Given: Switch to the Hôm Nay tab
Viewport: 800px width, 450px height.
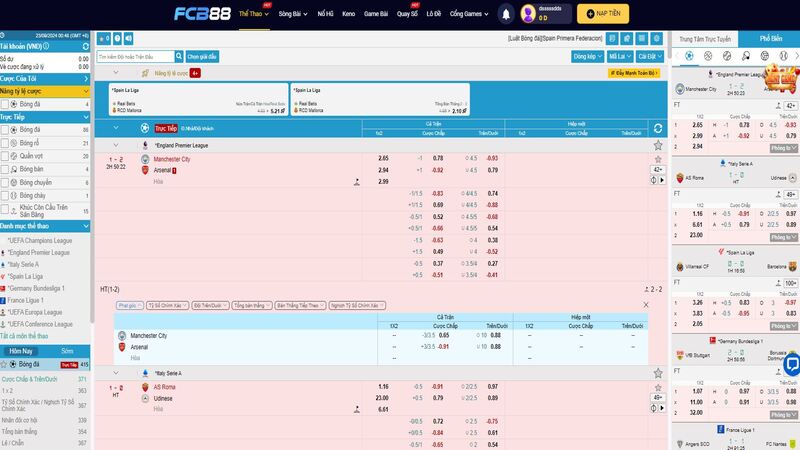Looking at the screenshot, I should click(20, 351).
